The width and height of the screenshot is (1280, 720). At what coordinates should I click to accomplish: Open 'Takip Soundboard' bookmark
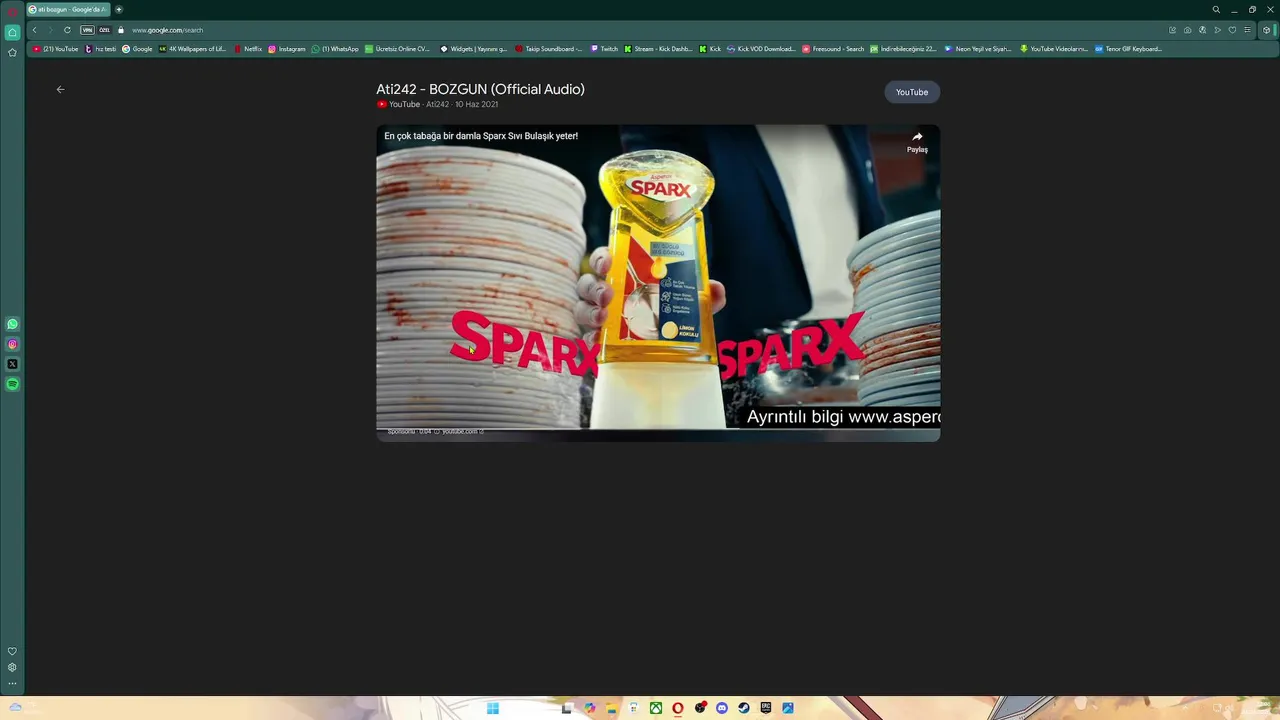click(549, 48)
